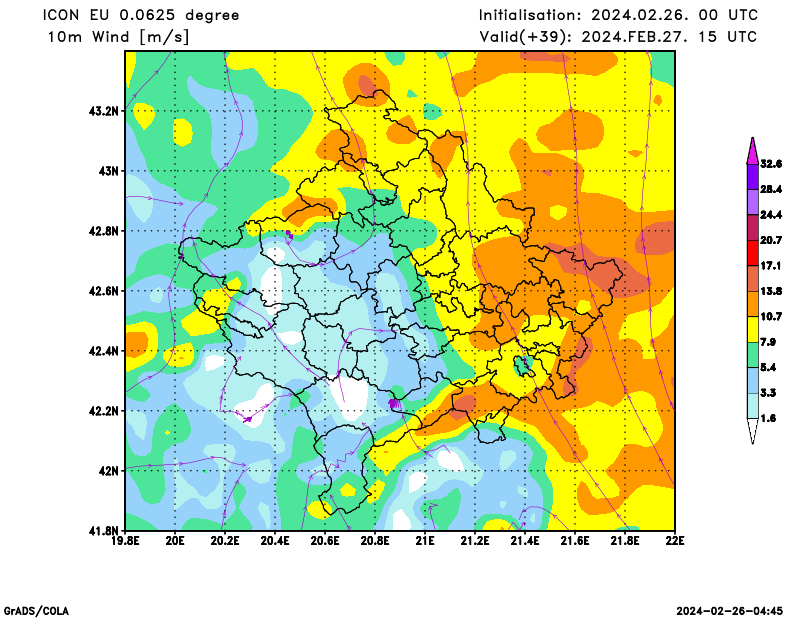Click the 43N latitude label
The width and height of the screenshot is (800, 618).
(x=108, y=171)
